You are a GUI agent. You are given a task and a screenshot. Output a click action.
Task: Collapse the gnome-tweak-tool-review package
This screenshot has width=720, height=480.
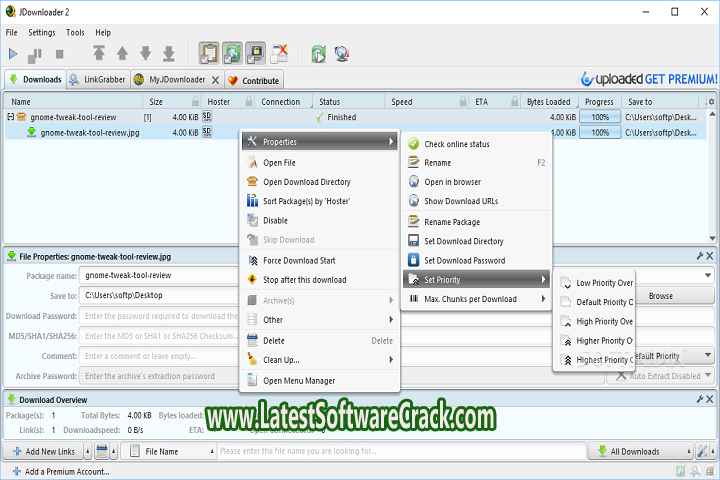(x=10, y=117)
